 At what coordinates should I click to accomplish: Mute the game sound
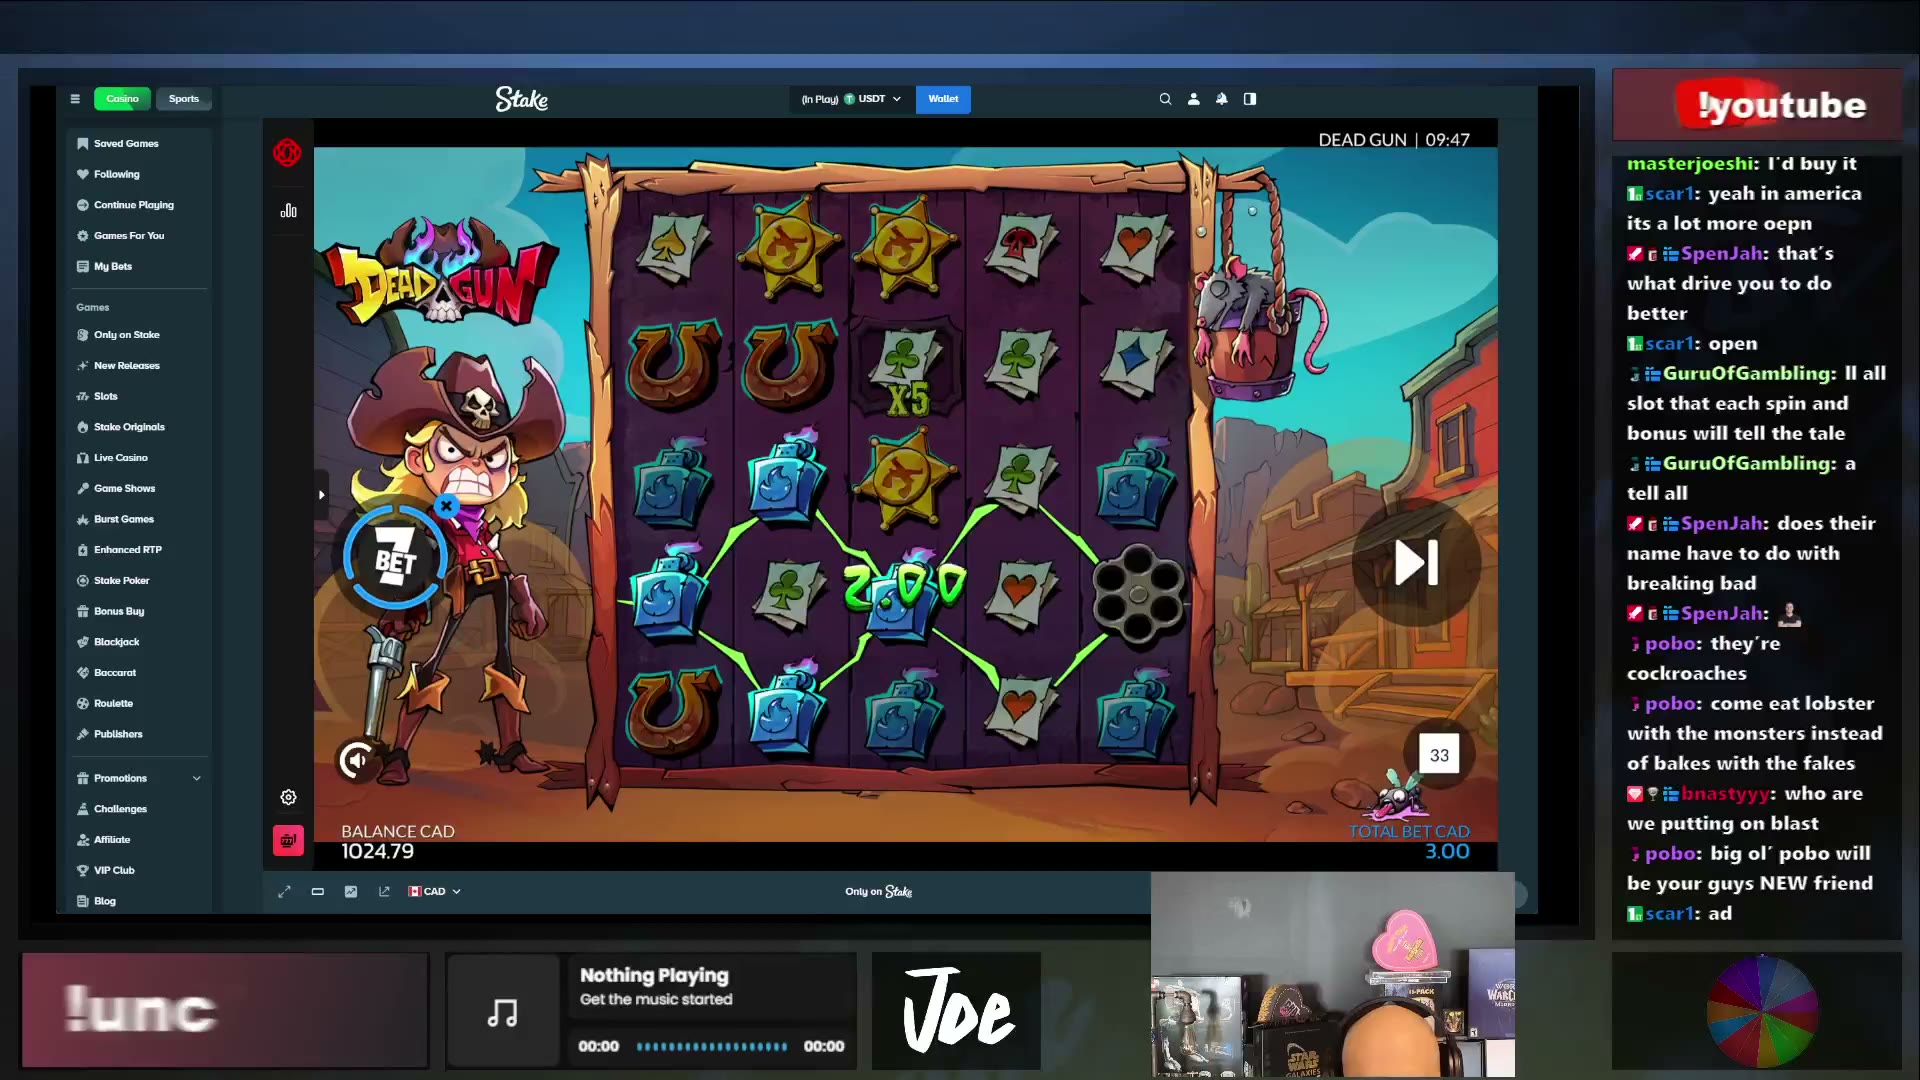point(356,761)
